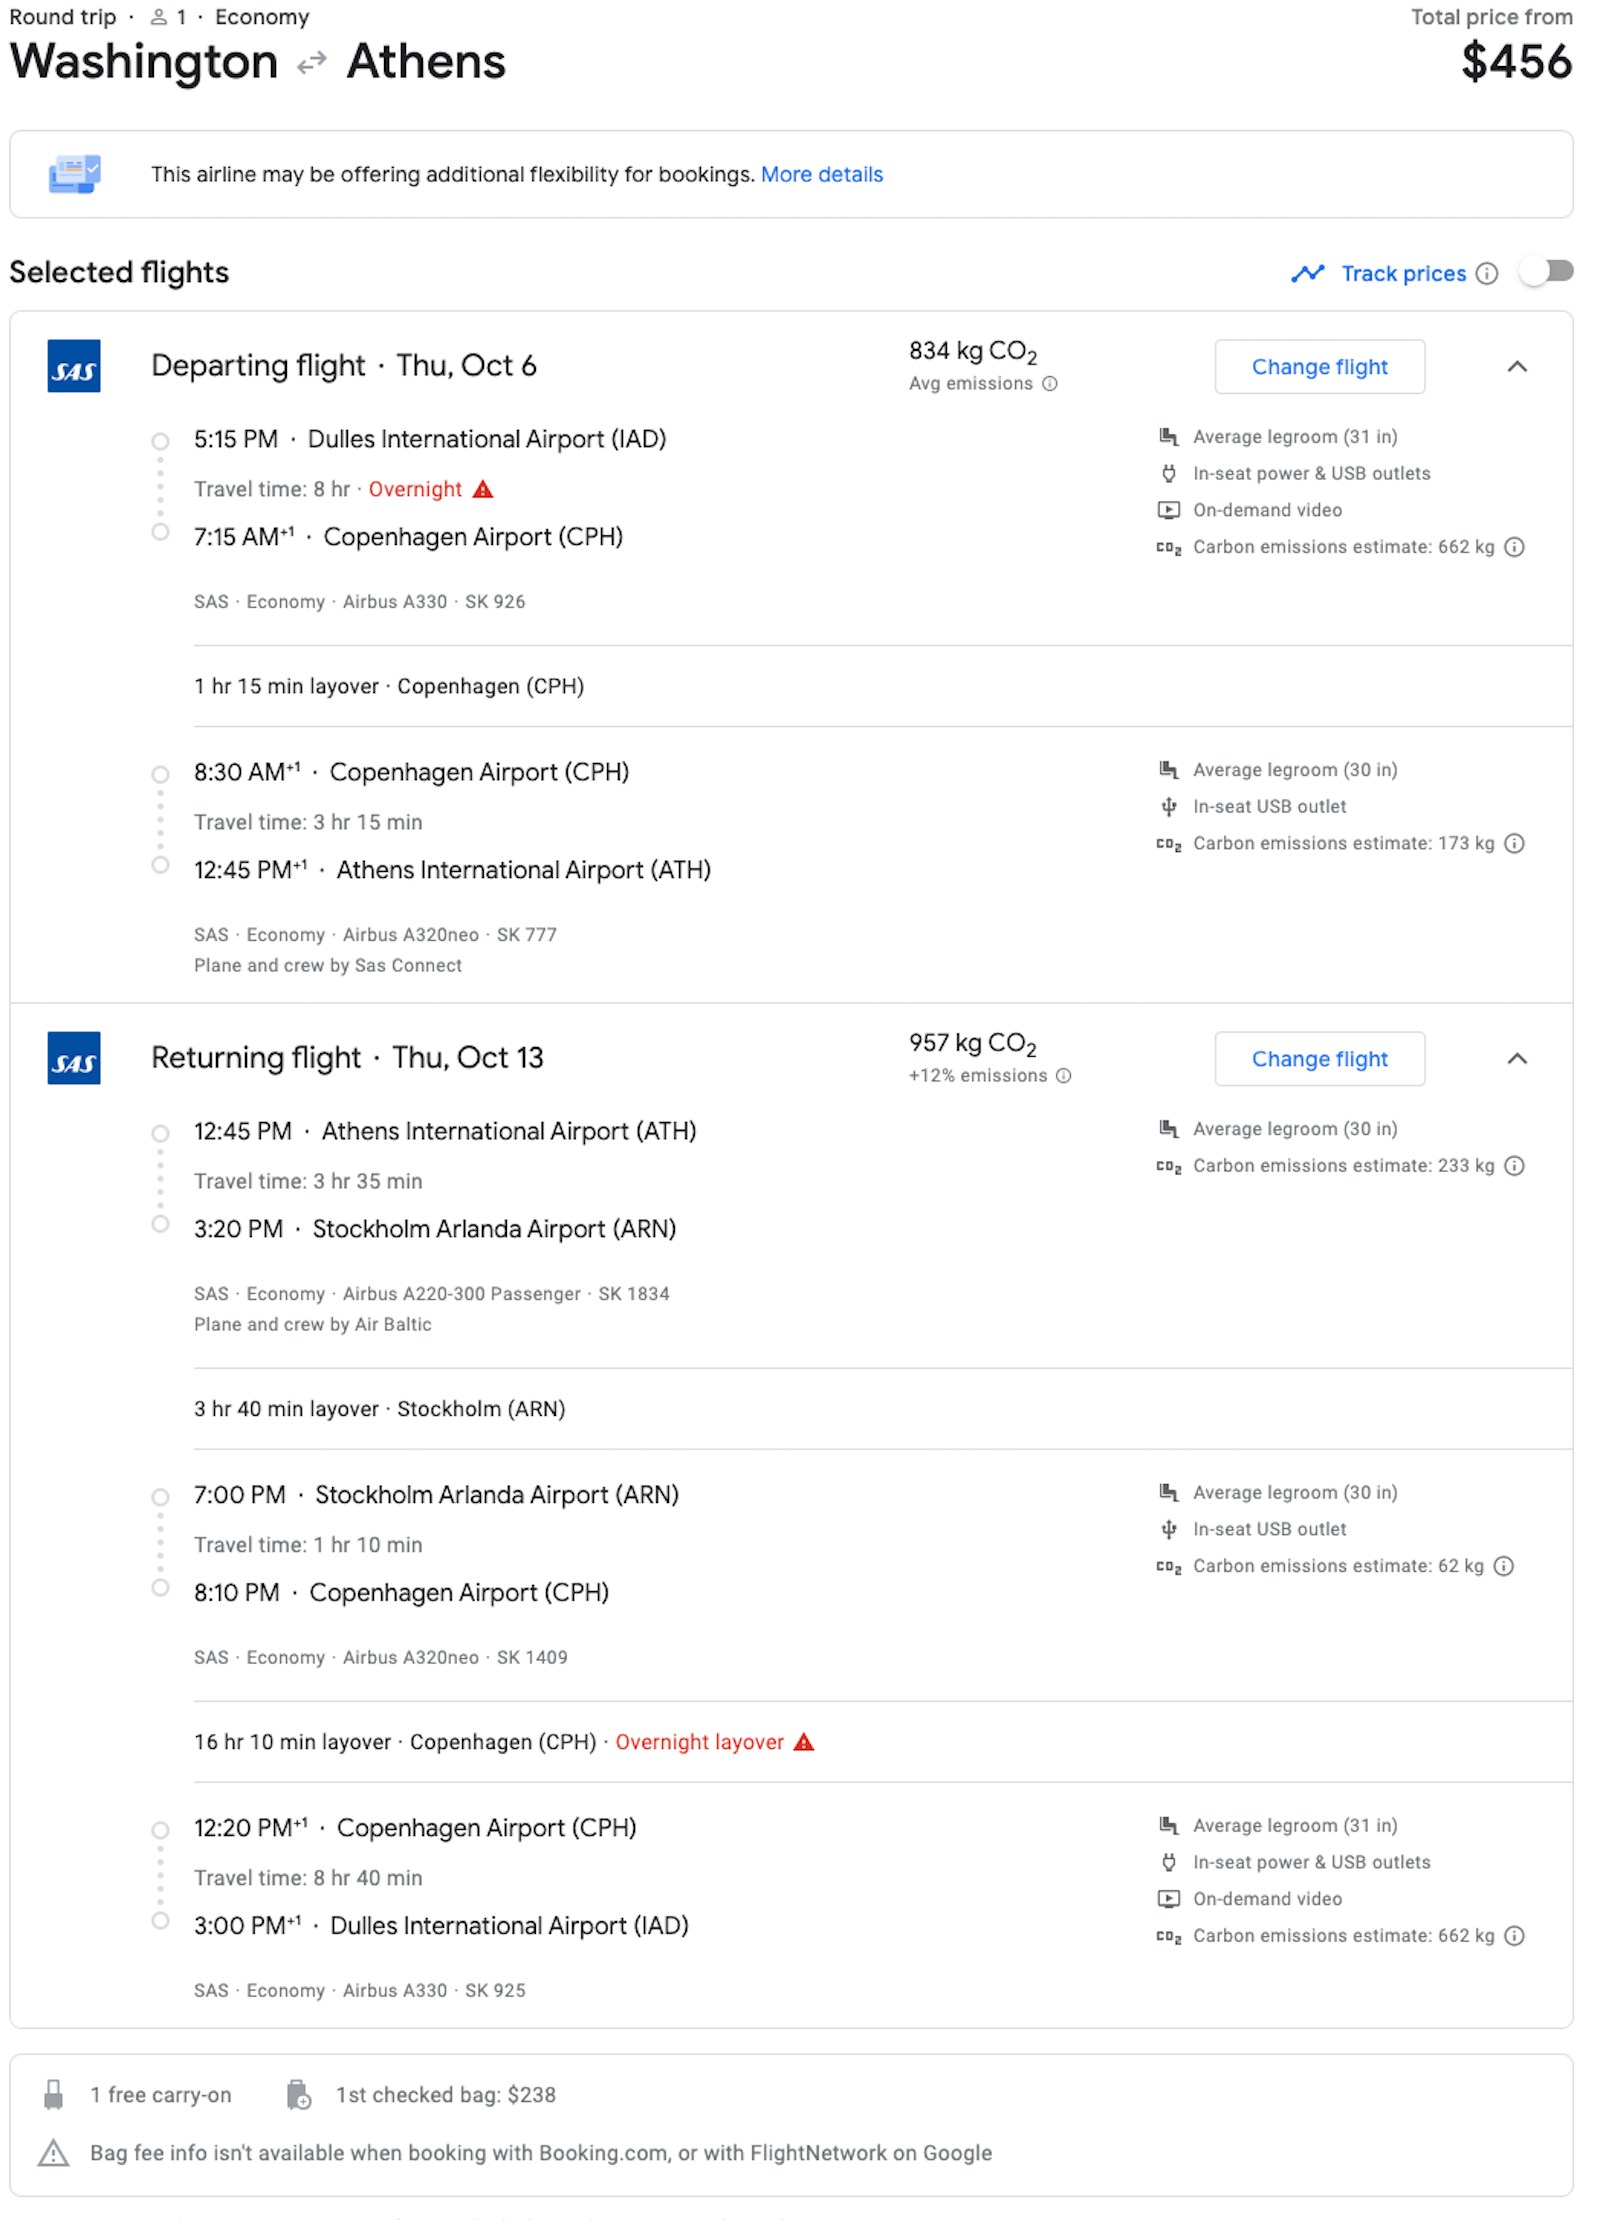The width and height of the screenshot is (1600, 2220).
Task: Click the warning triangle next to Overnight
Action: (x=485, y=489)
